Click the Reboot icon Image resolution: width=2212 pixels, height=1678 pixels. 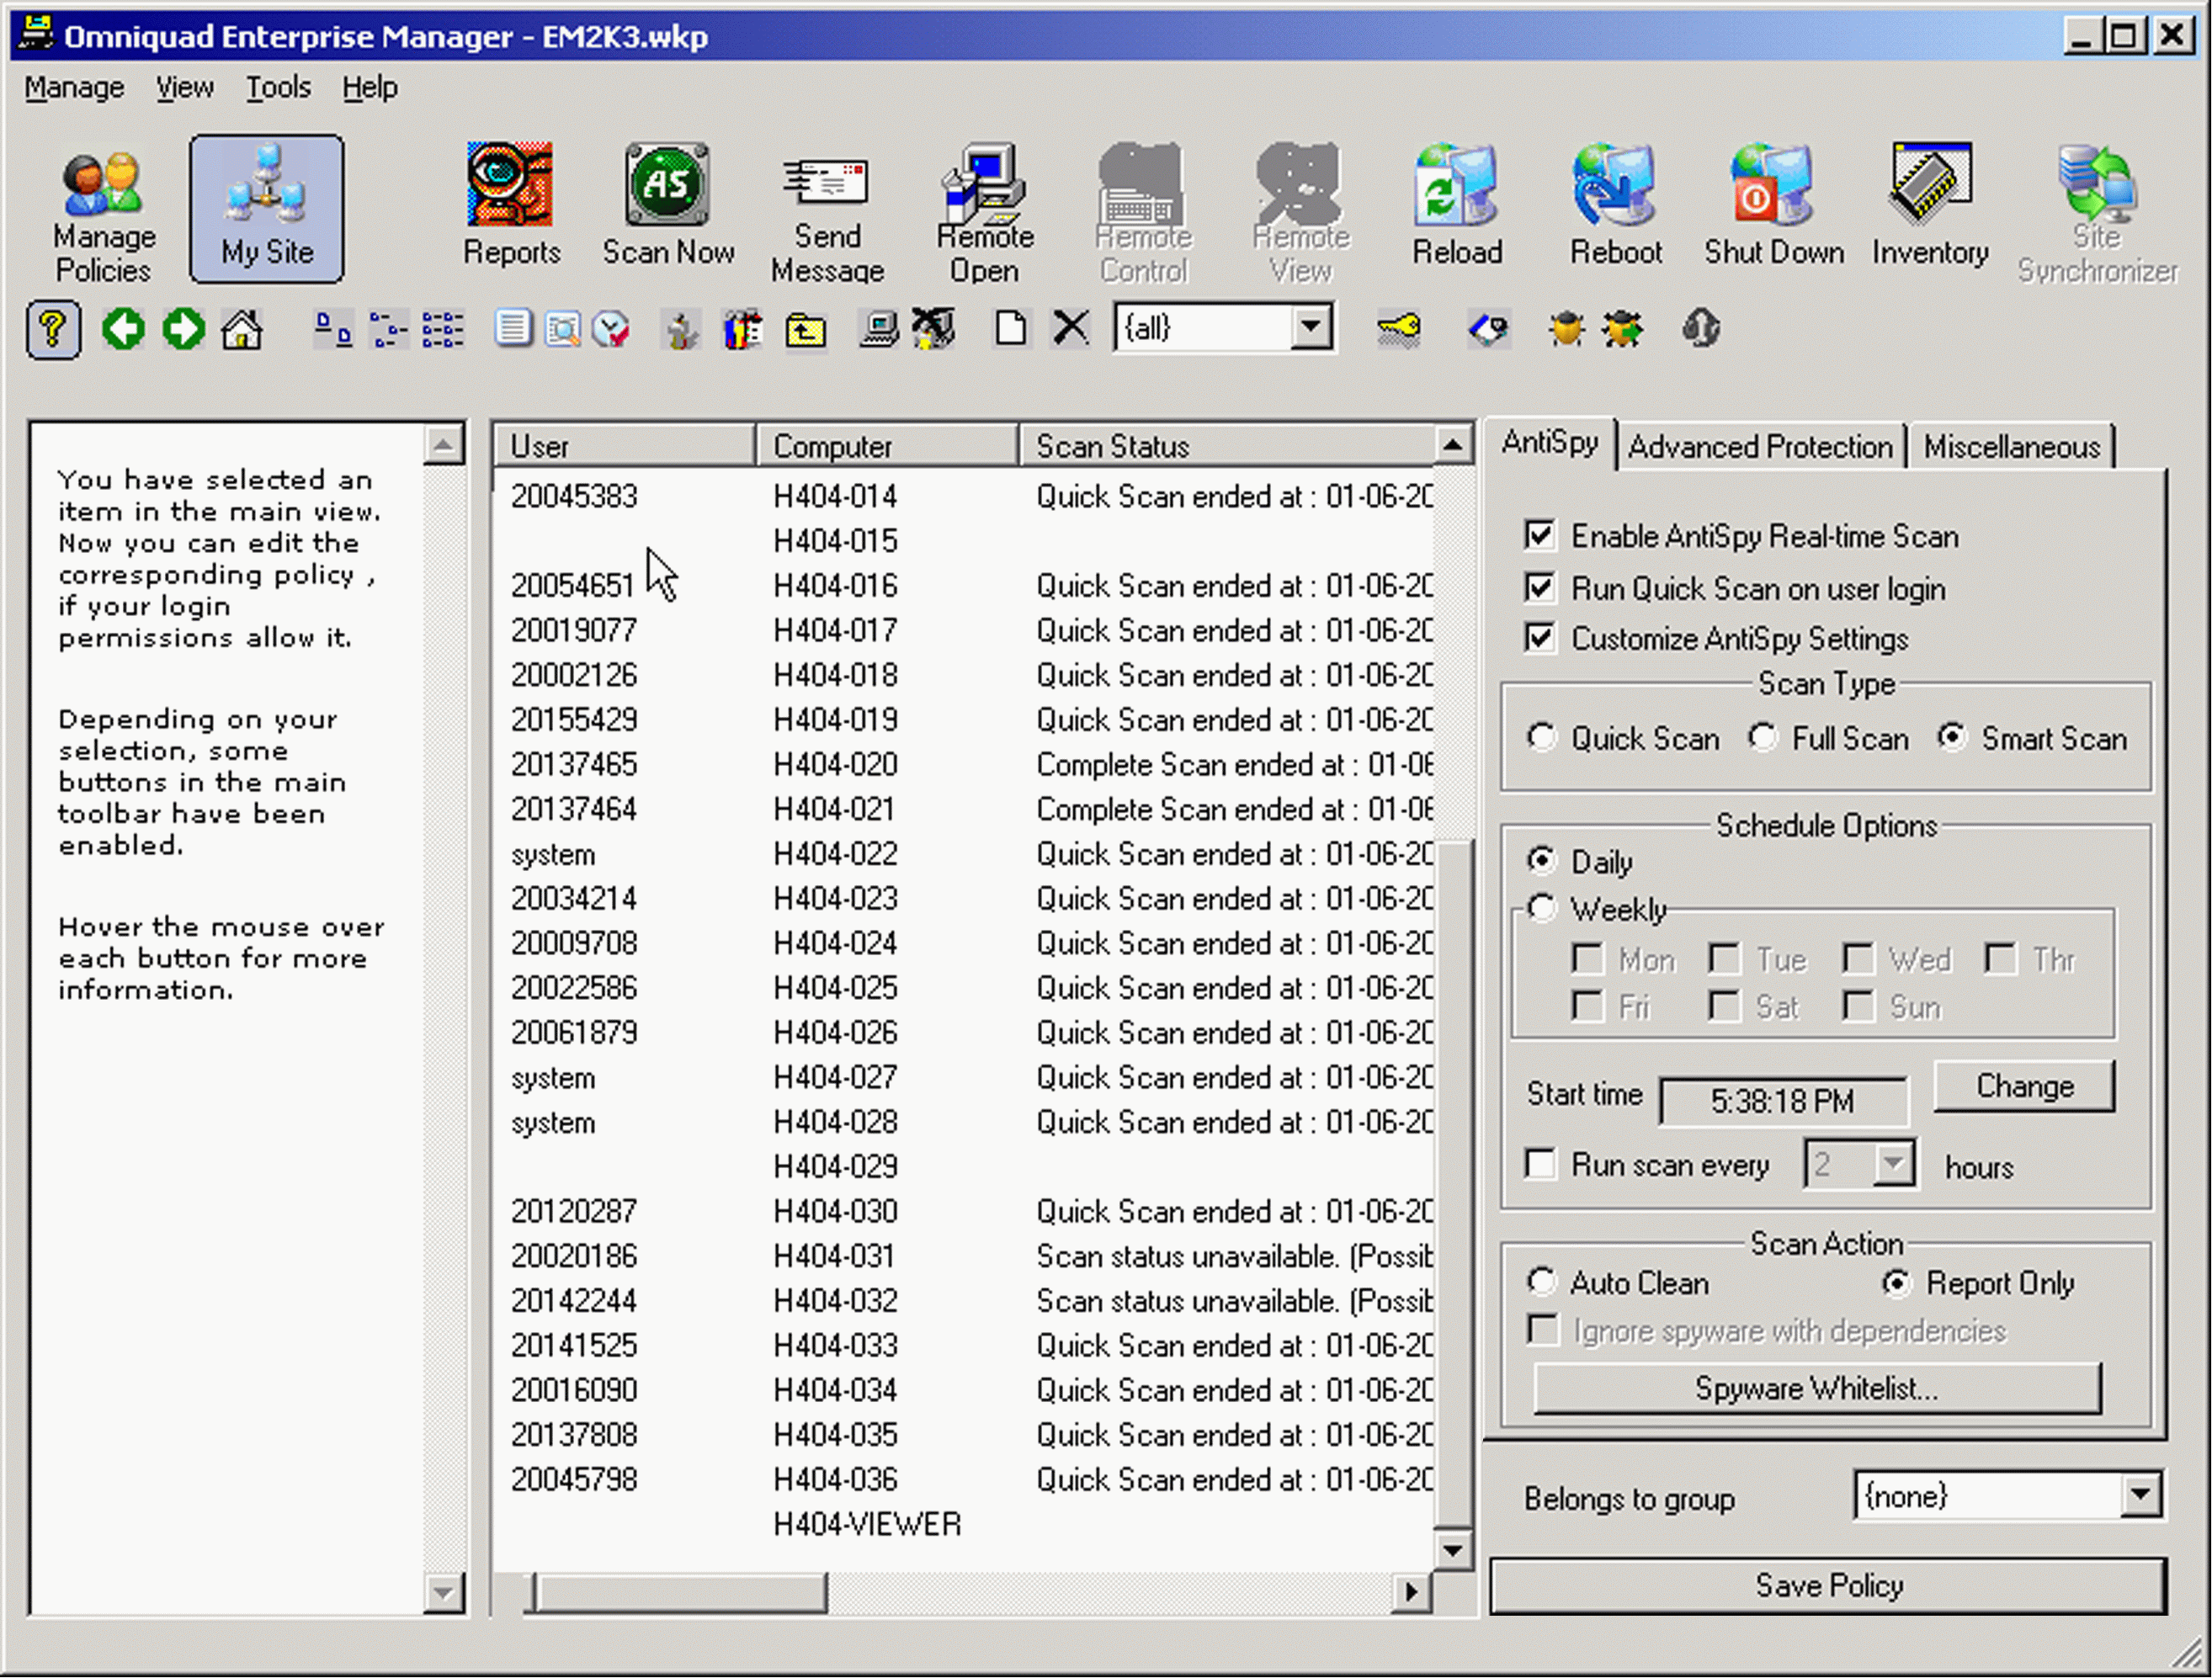coord(1615,205)
